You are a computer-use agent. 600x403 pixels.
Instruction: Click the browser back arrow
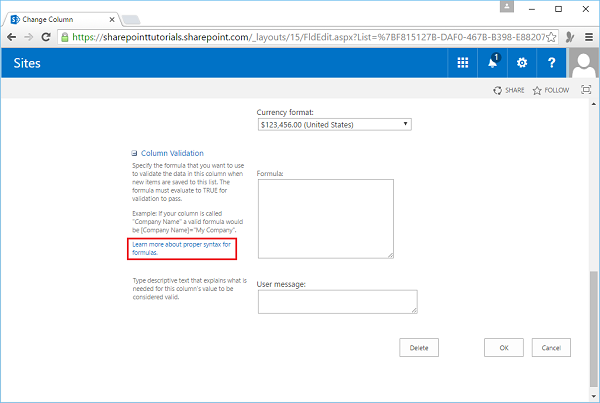(x=11, y=36)
